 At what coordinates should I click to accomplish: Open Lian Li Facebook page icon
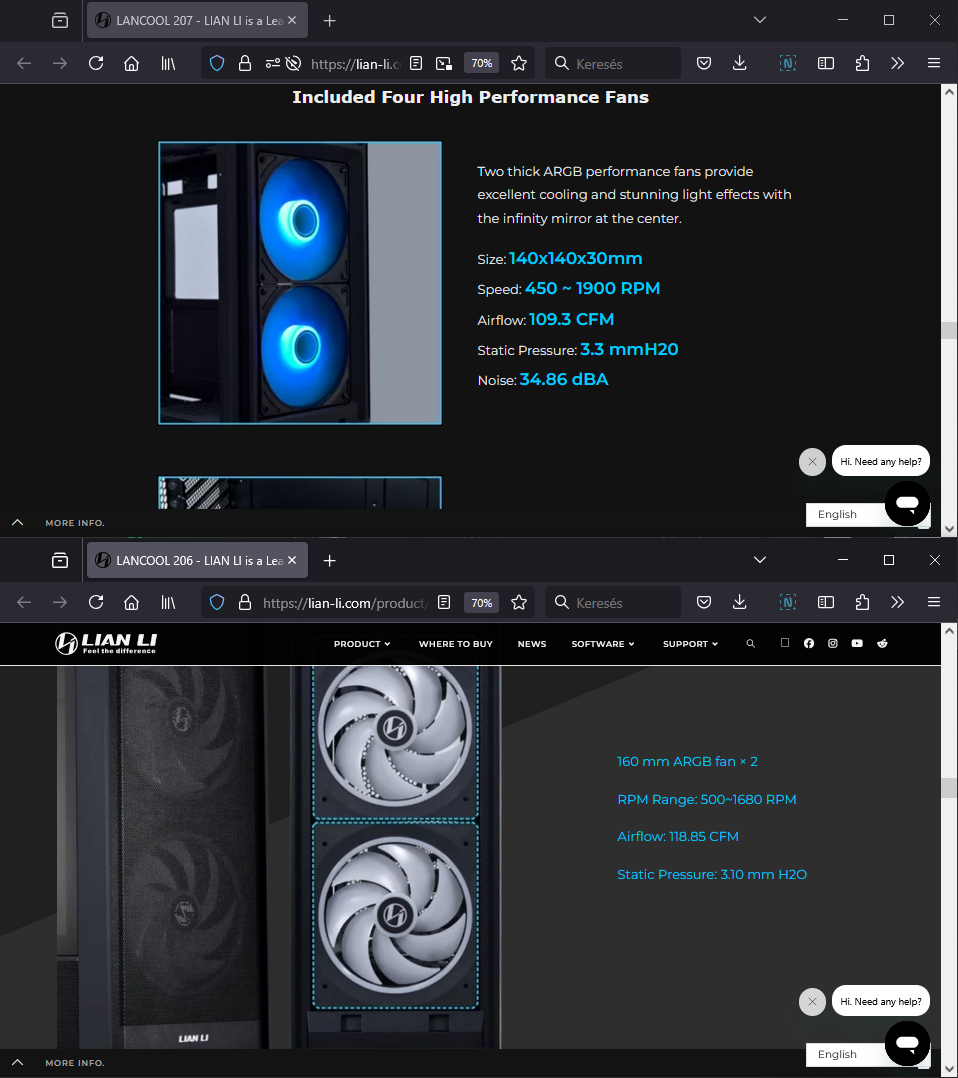(x=809, y=644)
